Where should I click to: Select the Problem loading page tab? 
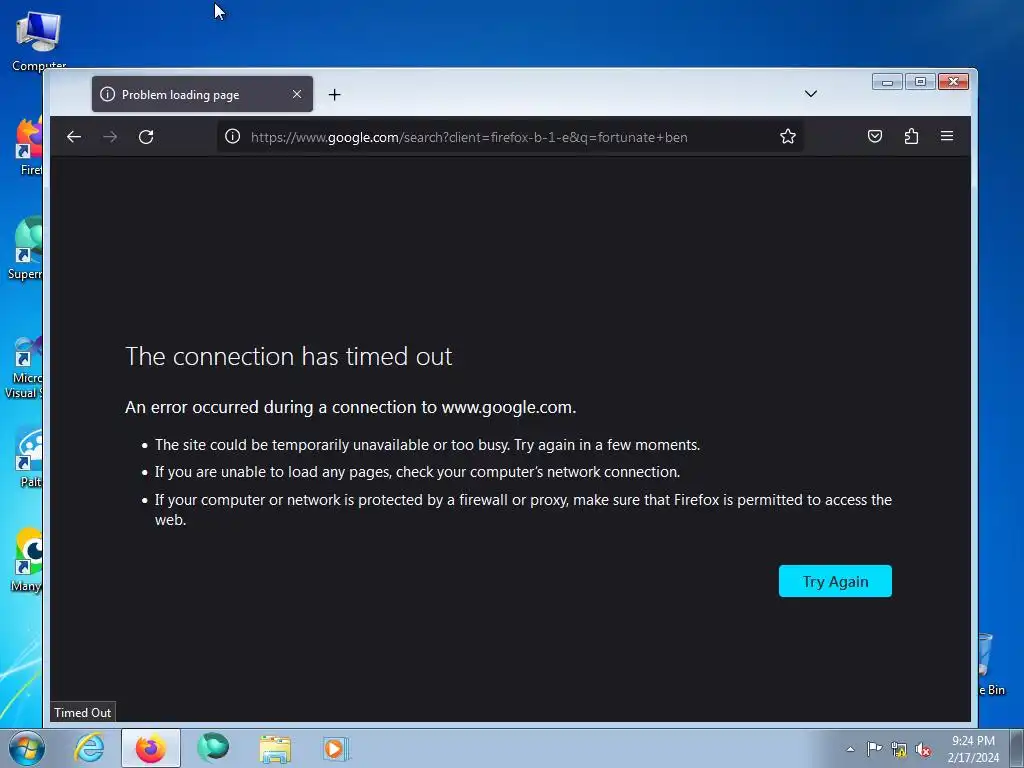[x=202, y=94]
